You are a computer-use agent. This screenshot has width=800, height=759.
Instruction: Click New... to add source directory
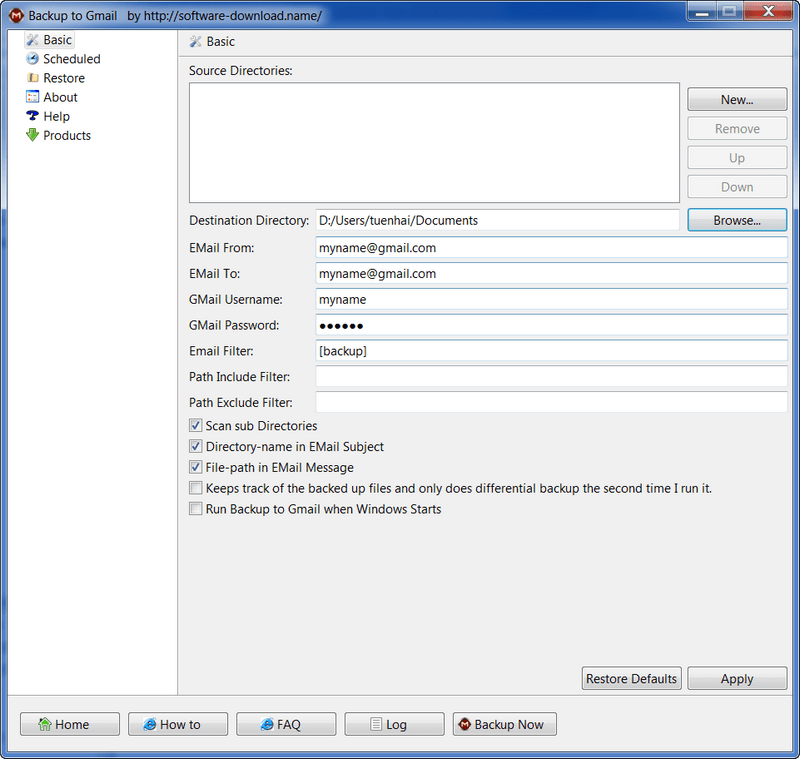[737, 99]
